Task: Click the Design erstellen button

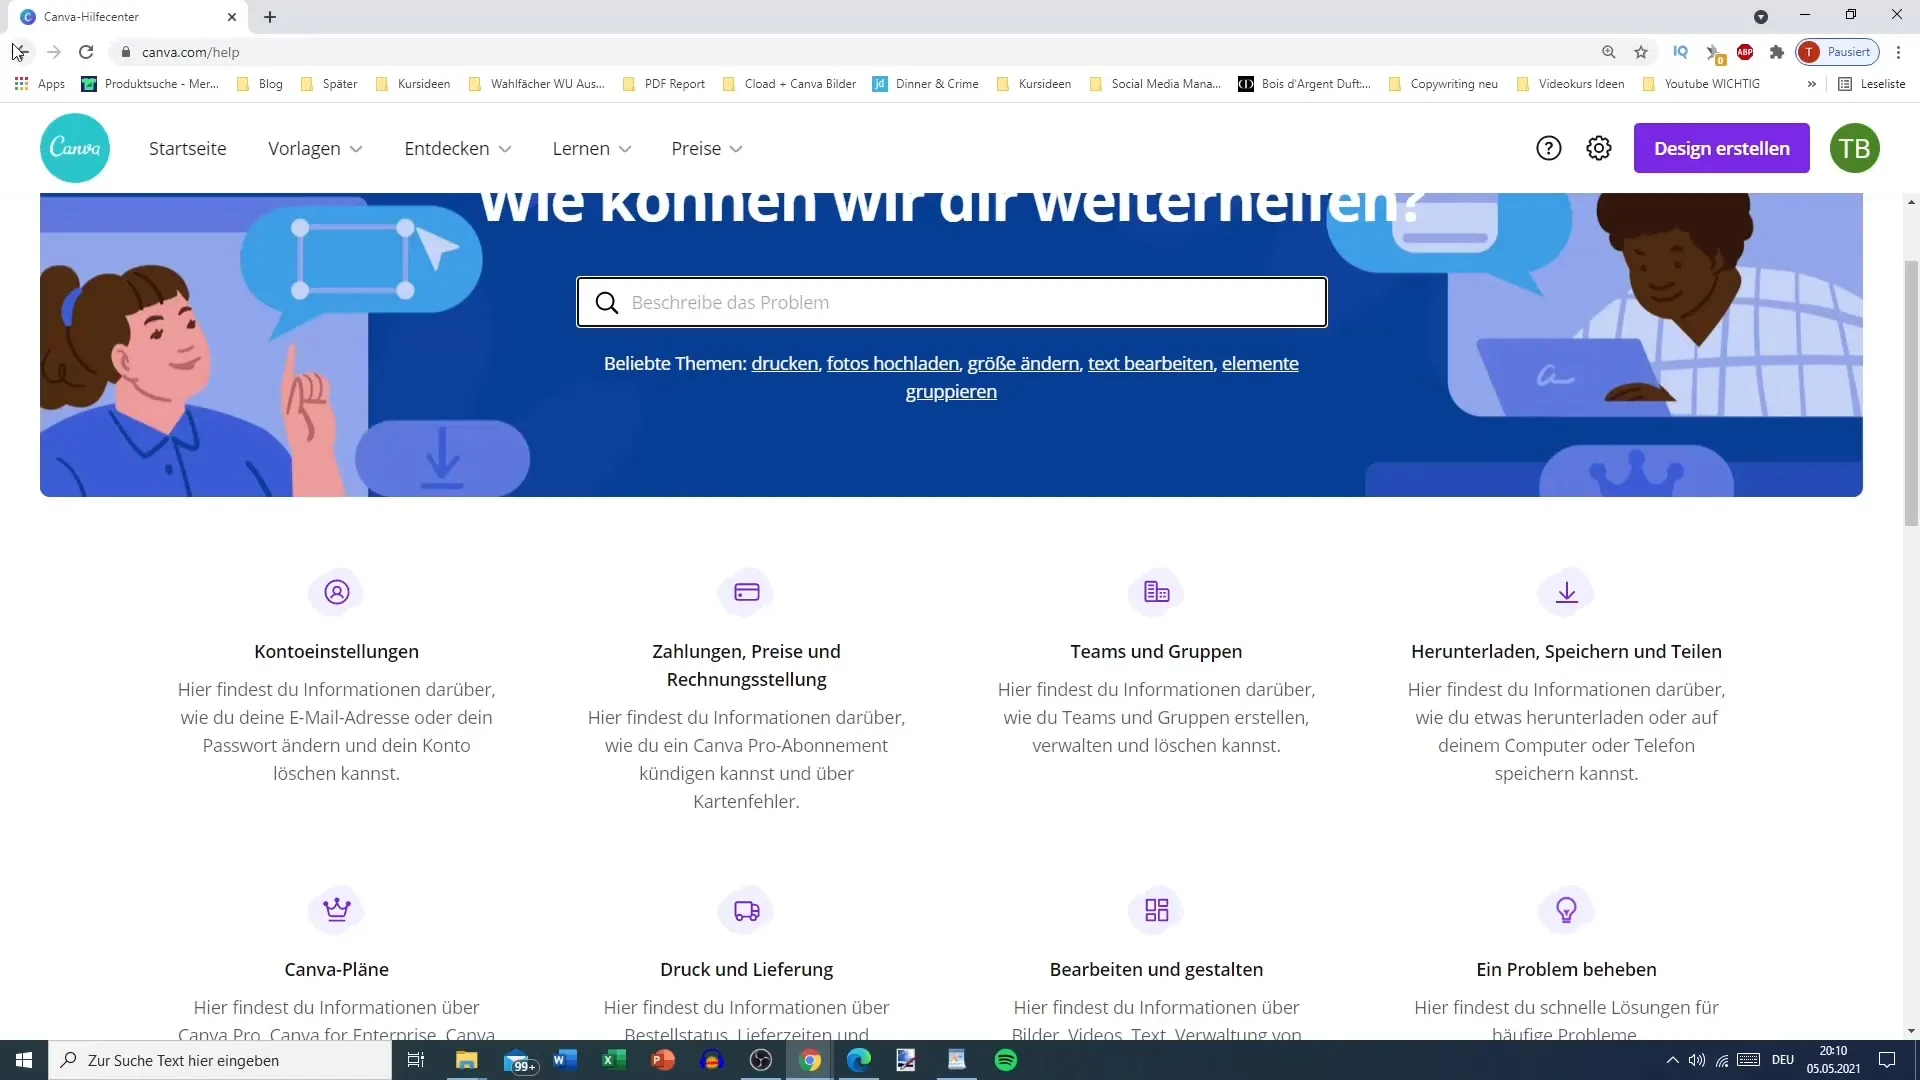Action: tap(1721, 148)
